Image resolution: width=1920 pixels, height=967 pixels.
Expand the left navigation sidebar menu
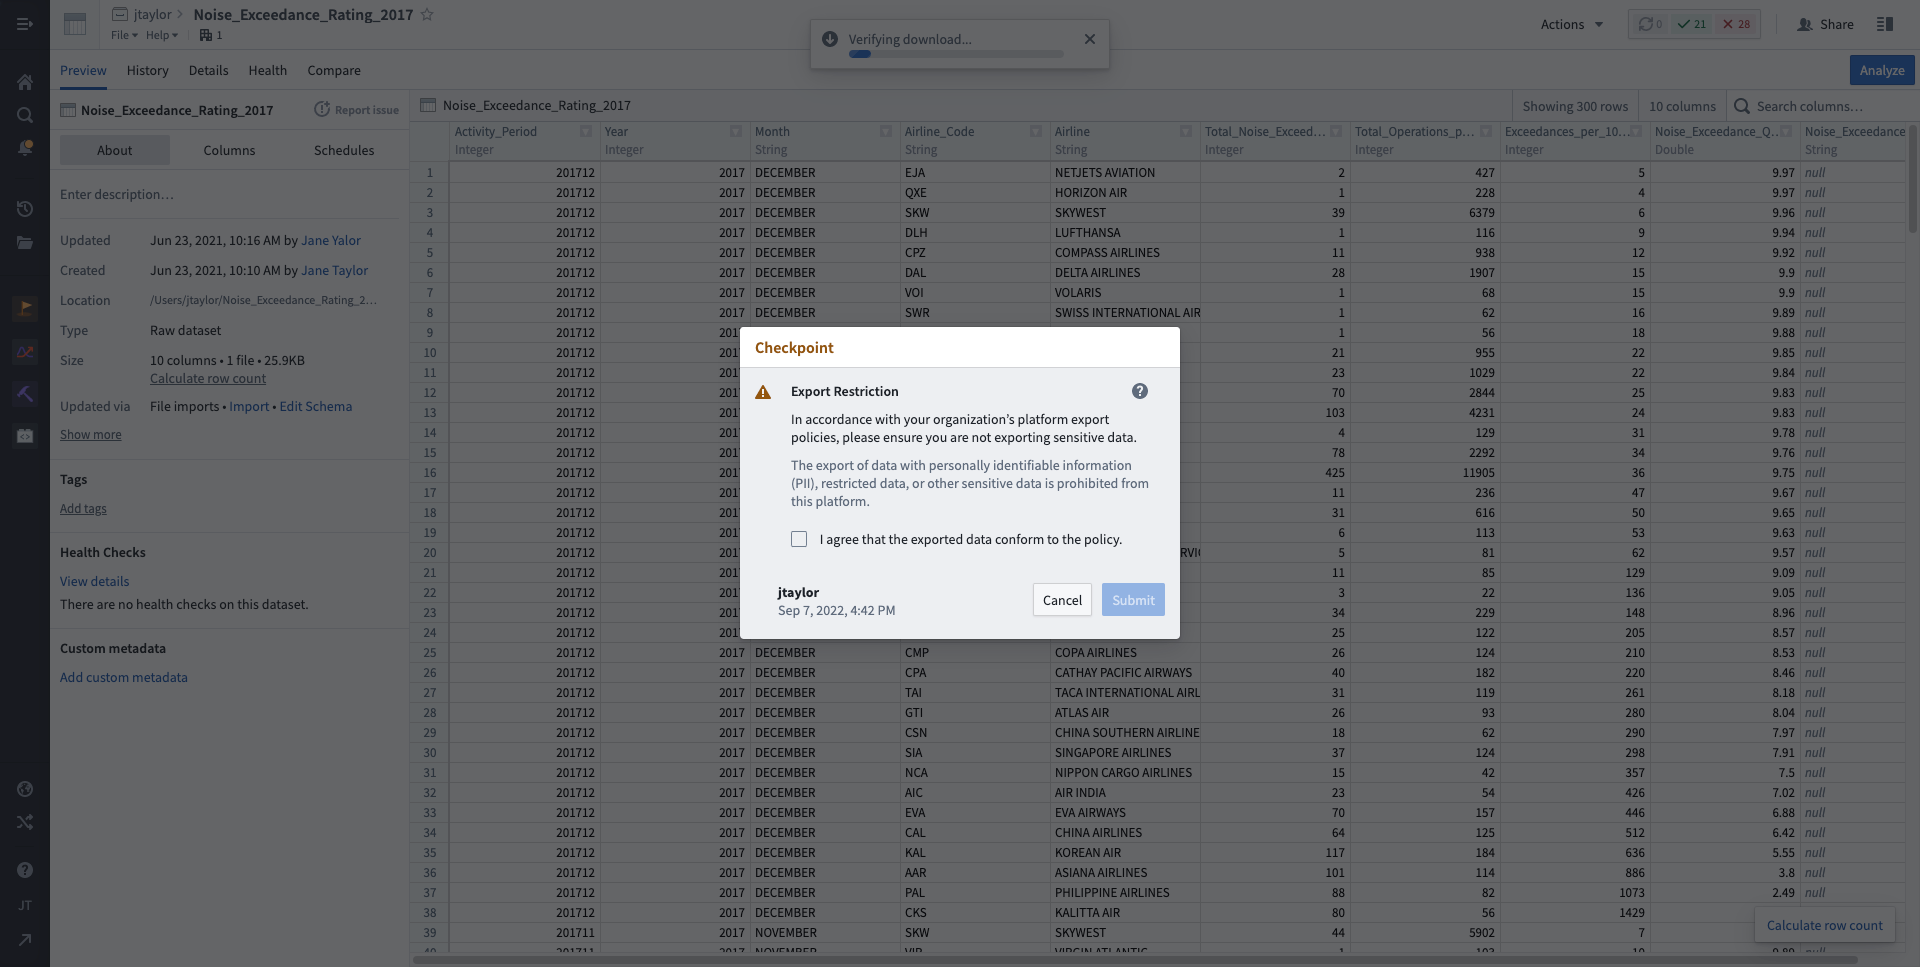click(25, 24)
